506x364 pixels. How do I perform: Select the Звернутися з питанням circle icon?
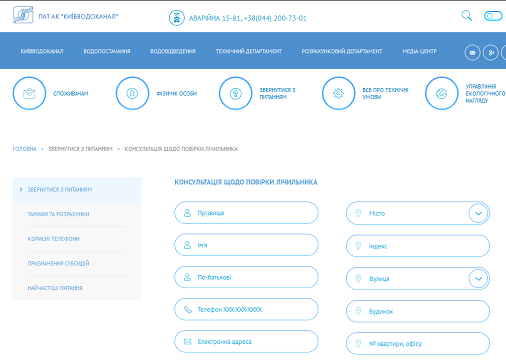click(235, 93)
